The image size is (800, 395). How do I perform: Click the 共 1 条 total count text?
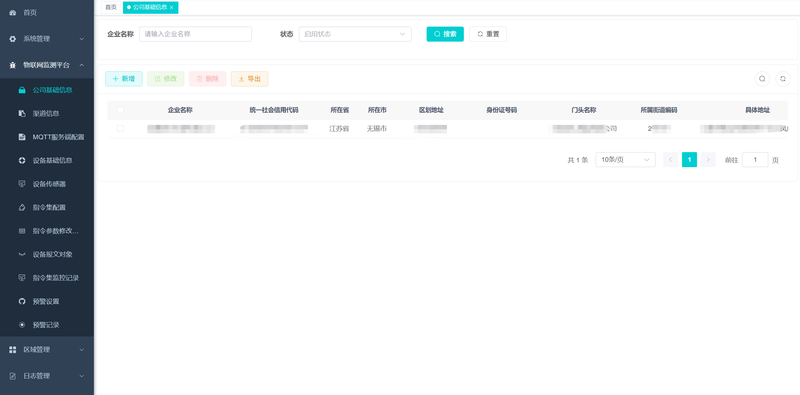(578, 160)
